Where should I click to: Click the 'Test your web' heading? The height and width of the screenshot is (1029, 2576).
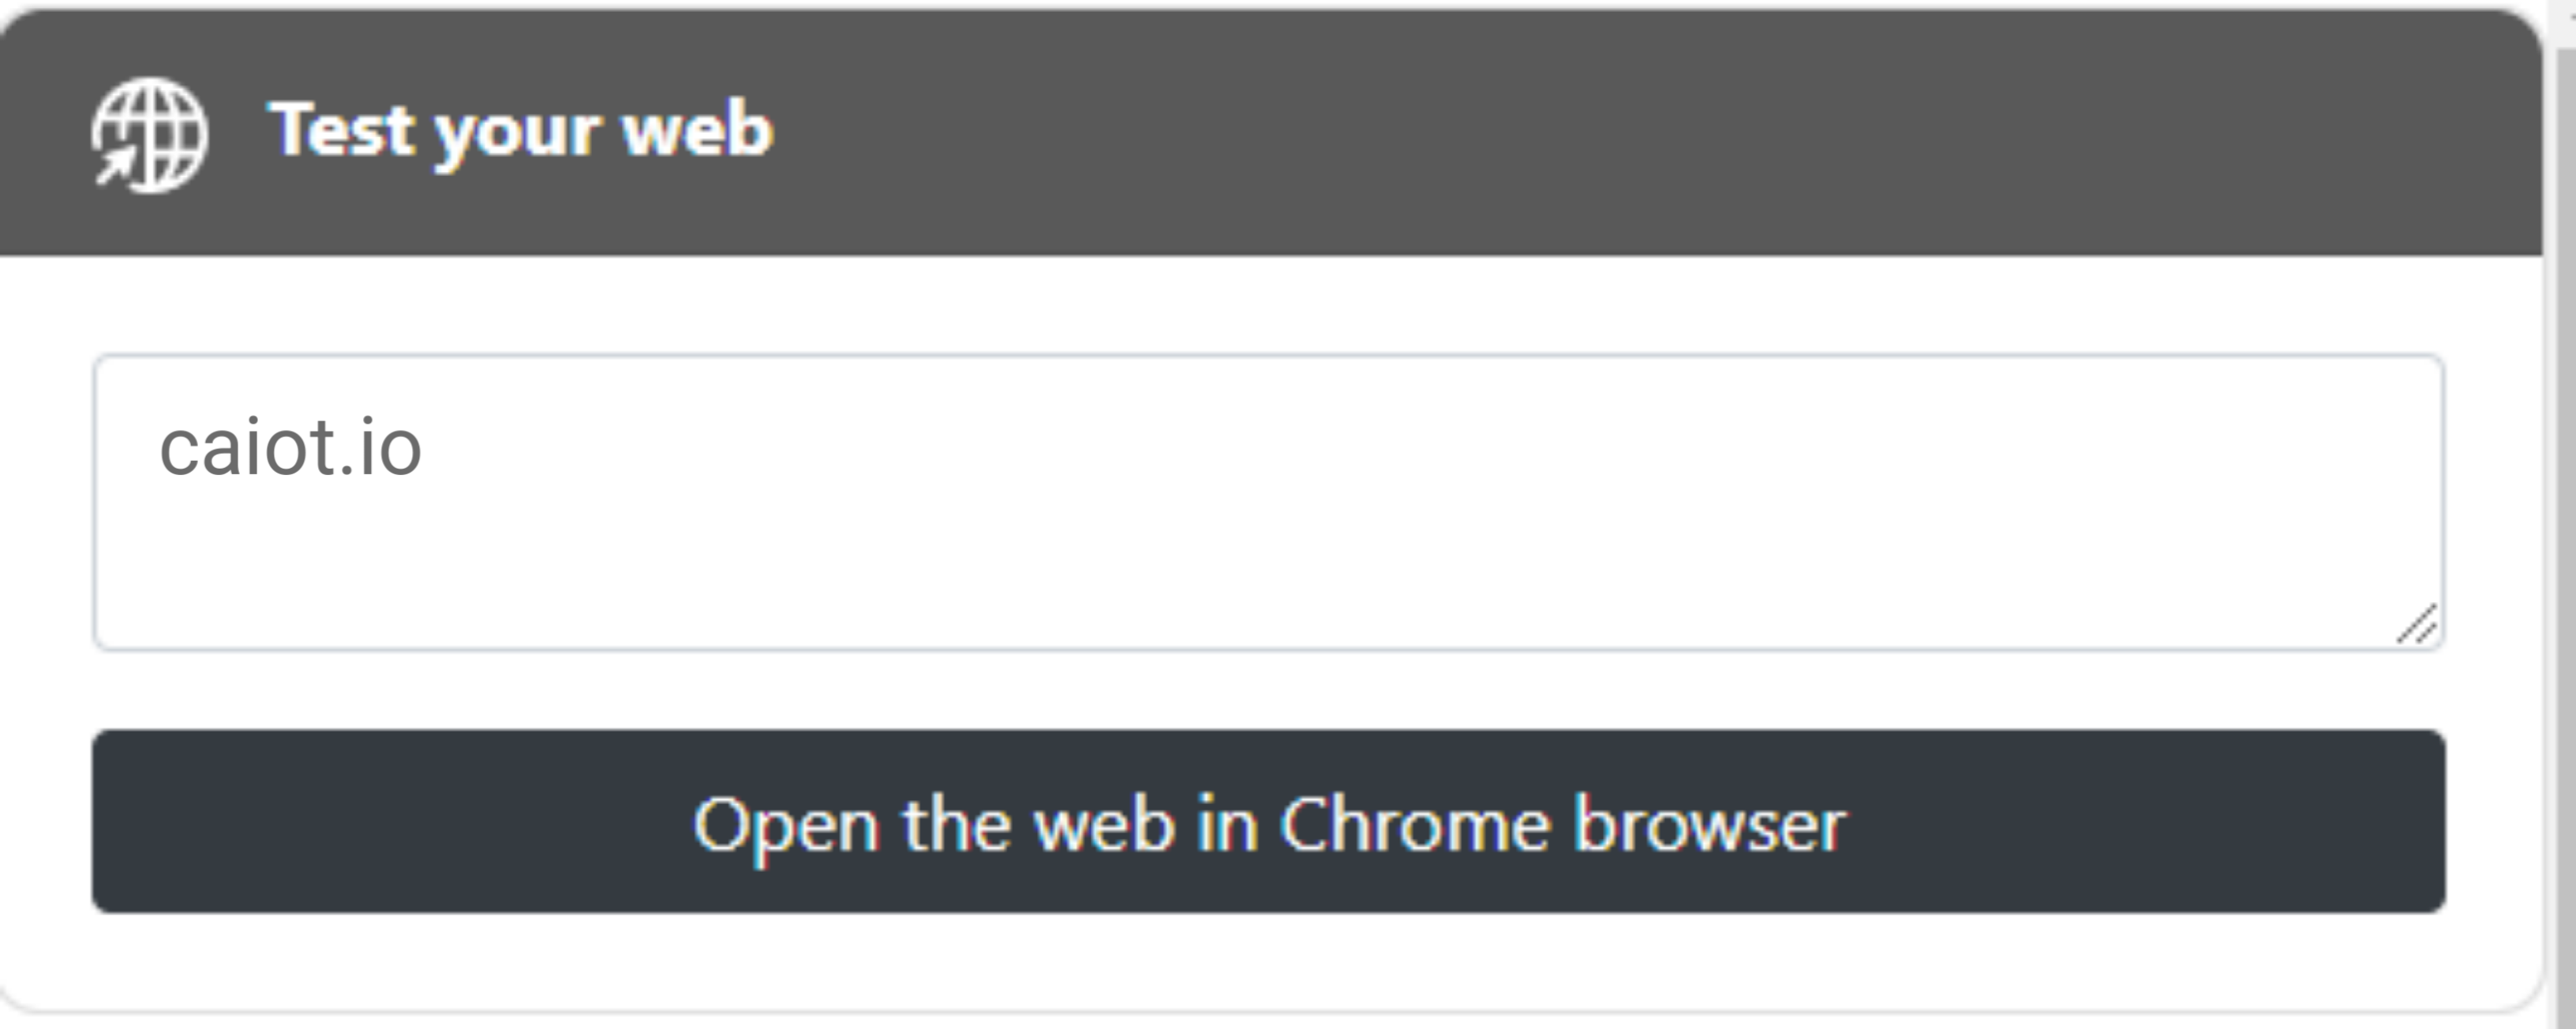tap(521, 131)
